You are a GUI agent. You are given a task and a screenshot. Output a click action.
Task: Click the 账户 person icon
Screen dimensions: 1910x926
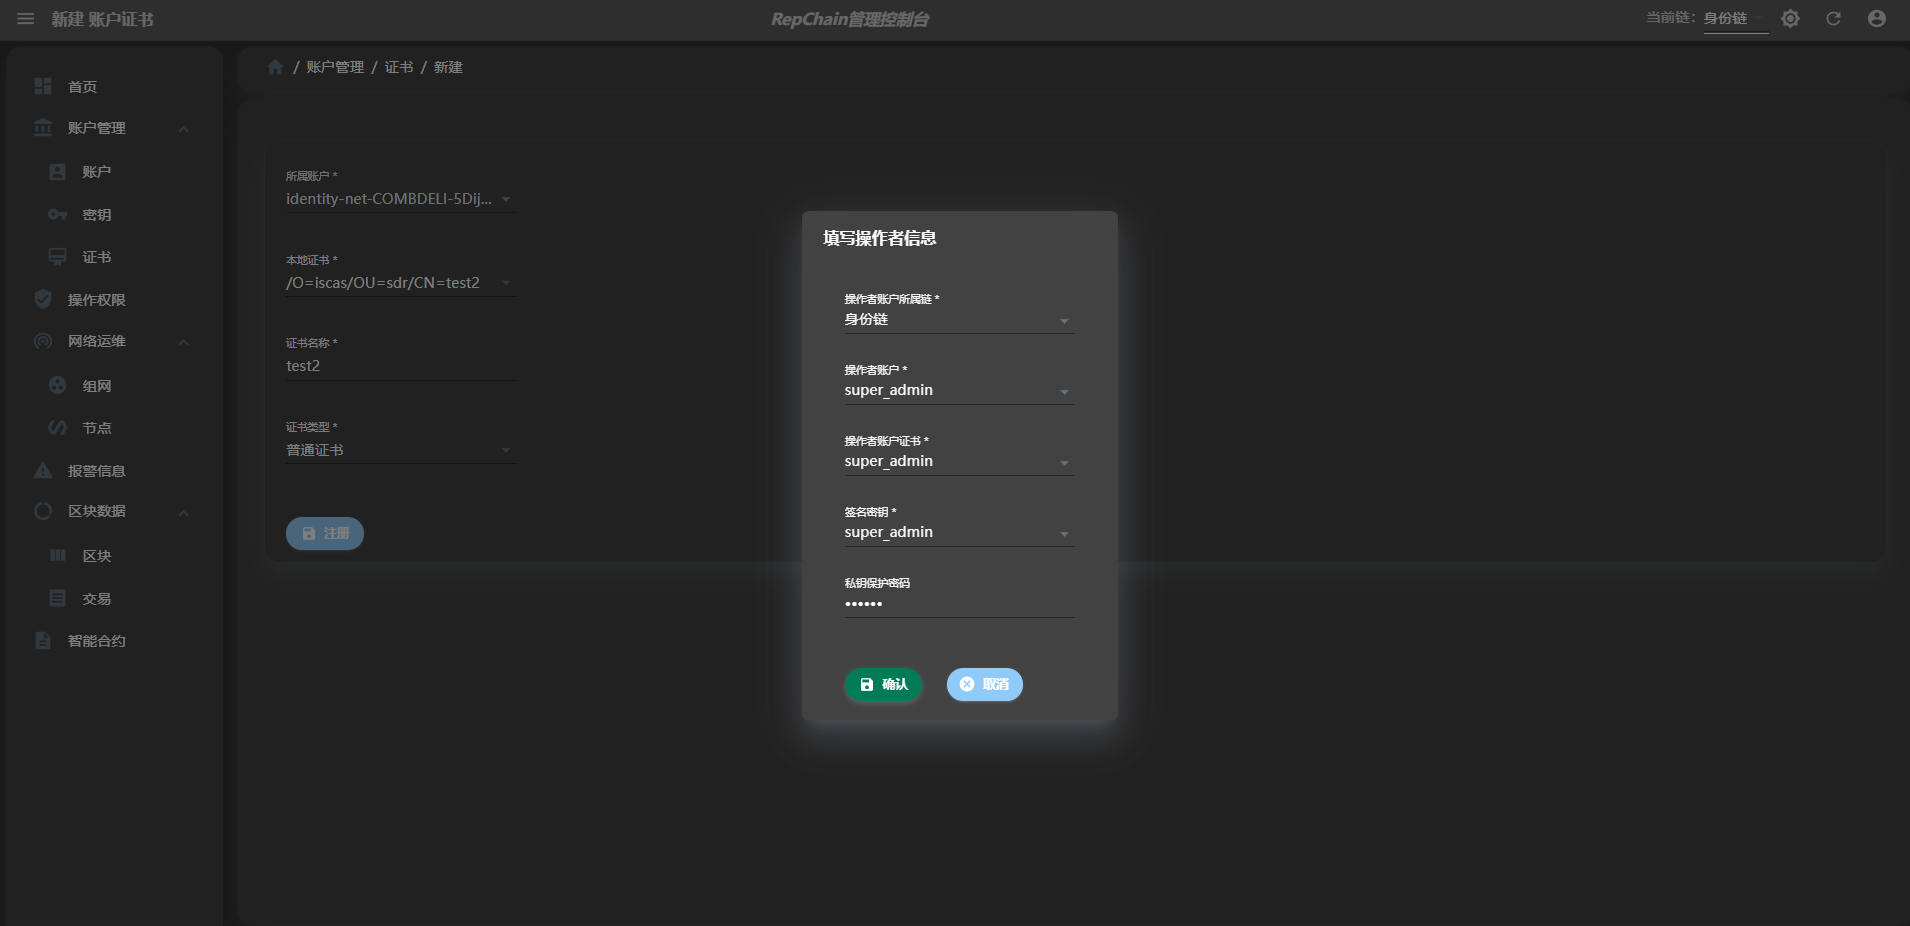coord(58,172)
